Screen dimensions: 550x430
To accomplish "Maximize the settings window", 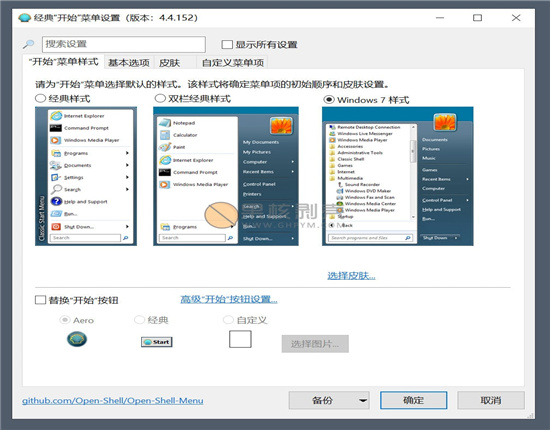I will tap(477, 18).
